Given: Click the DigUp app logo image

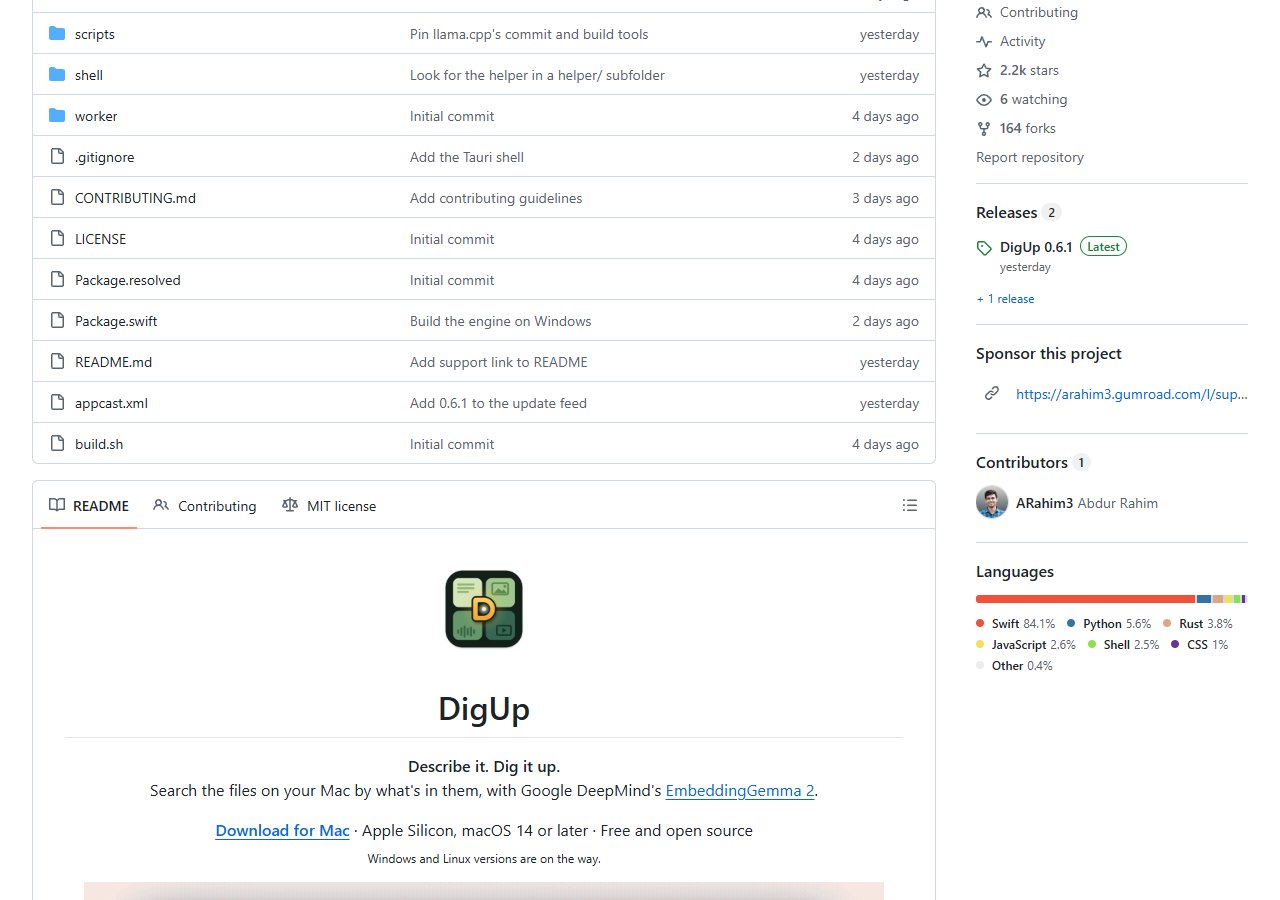Looking at the screenshot, I should (484, 609).
